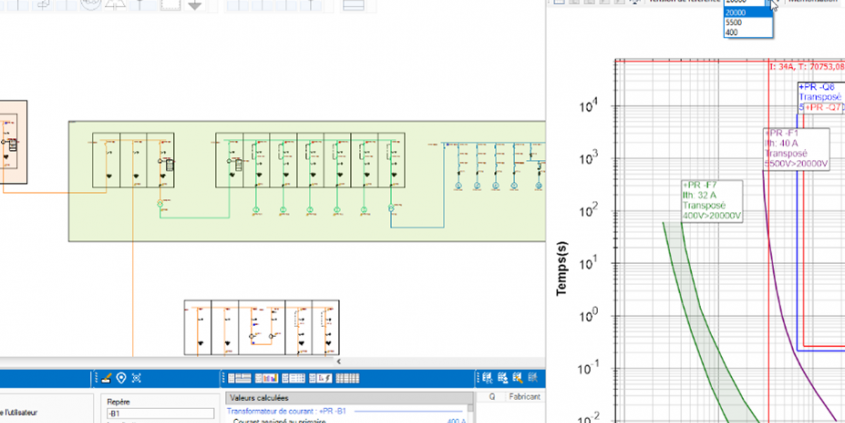Click the zoom-to-fit frame icon
The image size is (845, 423).
click(x=136, y=378)
